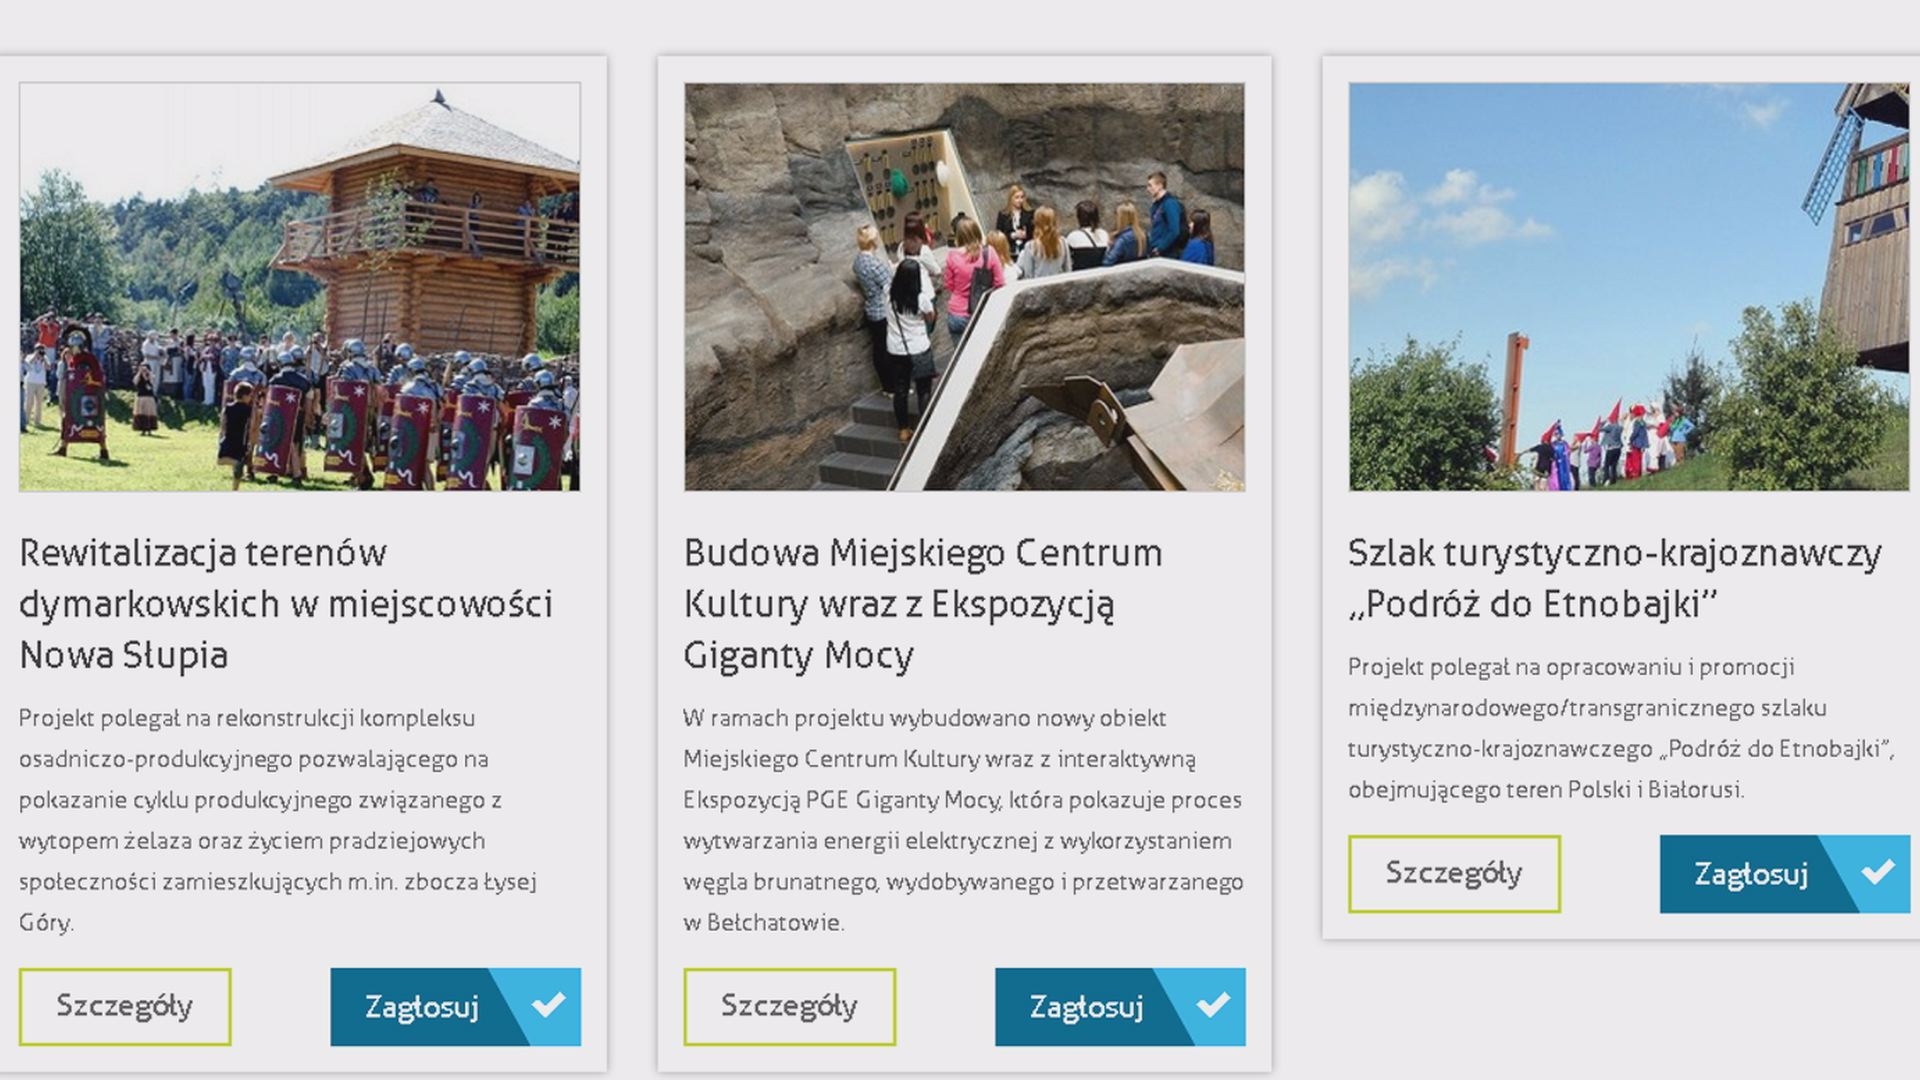1920x1080 pixels.
Task: Open Szczegóły for the Podróż do Etnobajki project
Action: (1454, 874)
